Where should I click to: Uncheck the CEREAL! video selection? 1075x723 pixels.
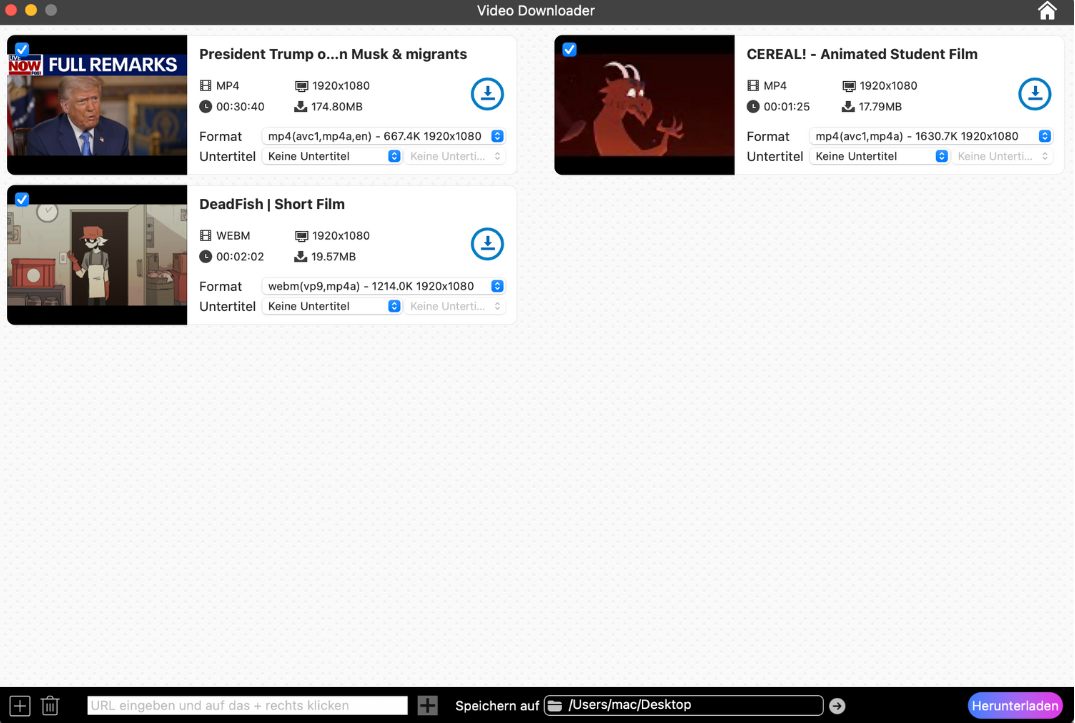click(569, 49)
